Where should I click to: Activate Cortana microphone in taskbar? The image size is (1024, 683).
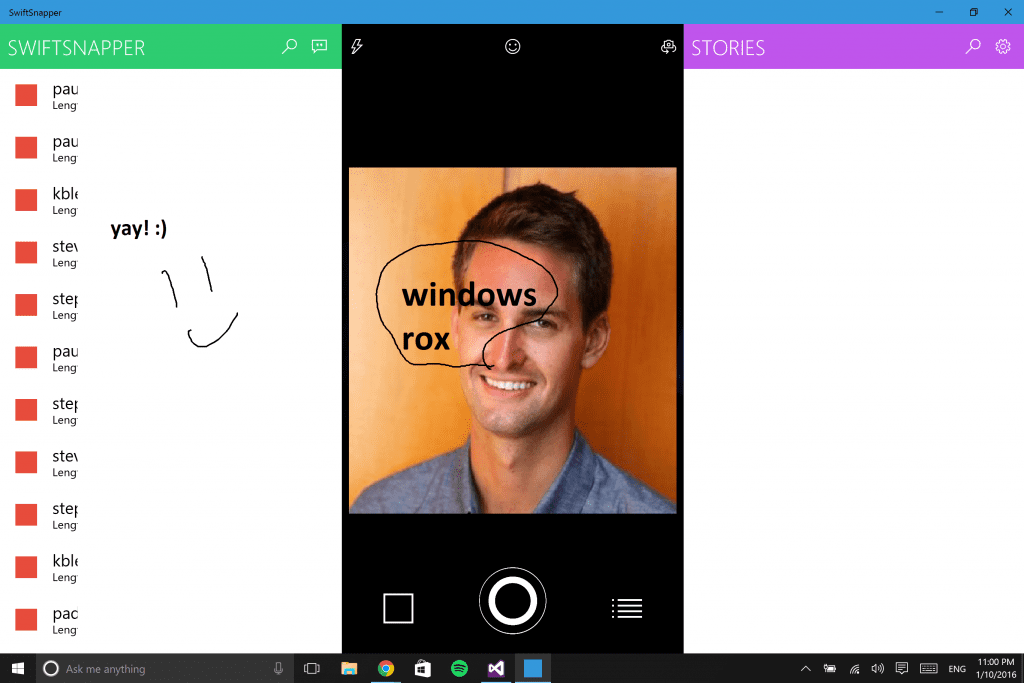click(278, 669)
